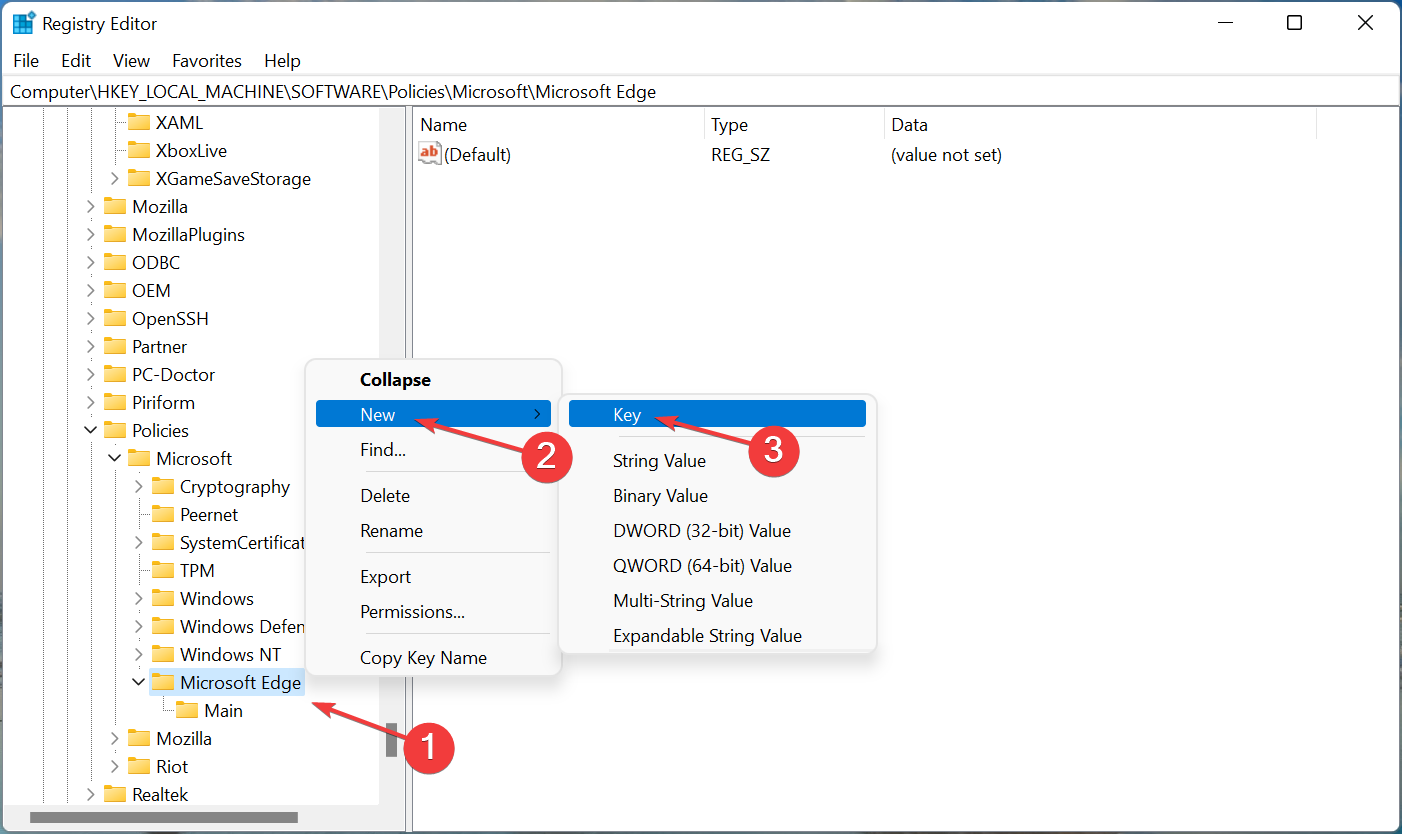Open the Help menu
The width and height of the screenshot is (1402, 834).
pyautogui.click(x=282, y=61)
